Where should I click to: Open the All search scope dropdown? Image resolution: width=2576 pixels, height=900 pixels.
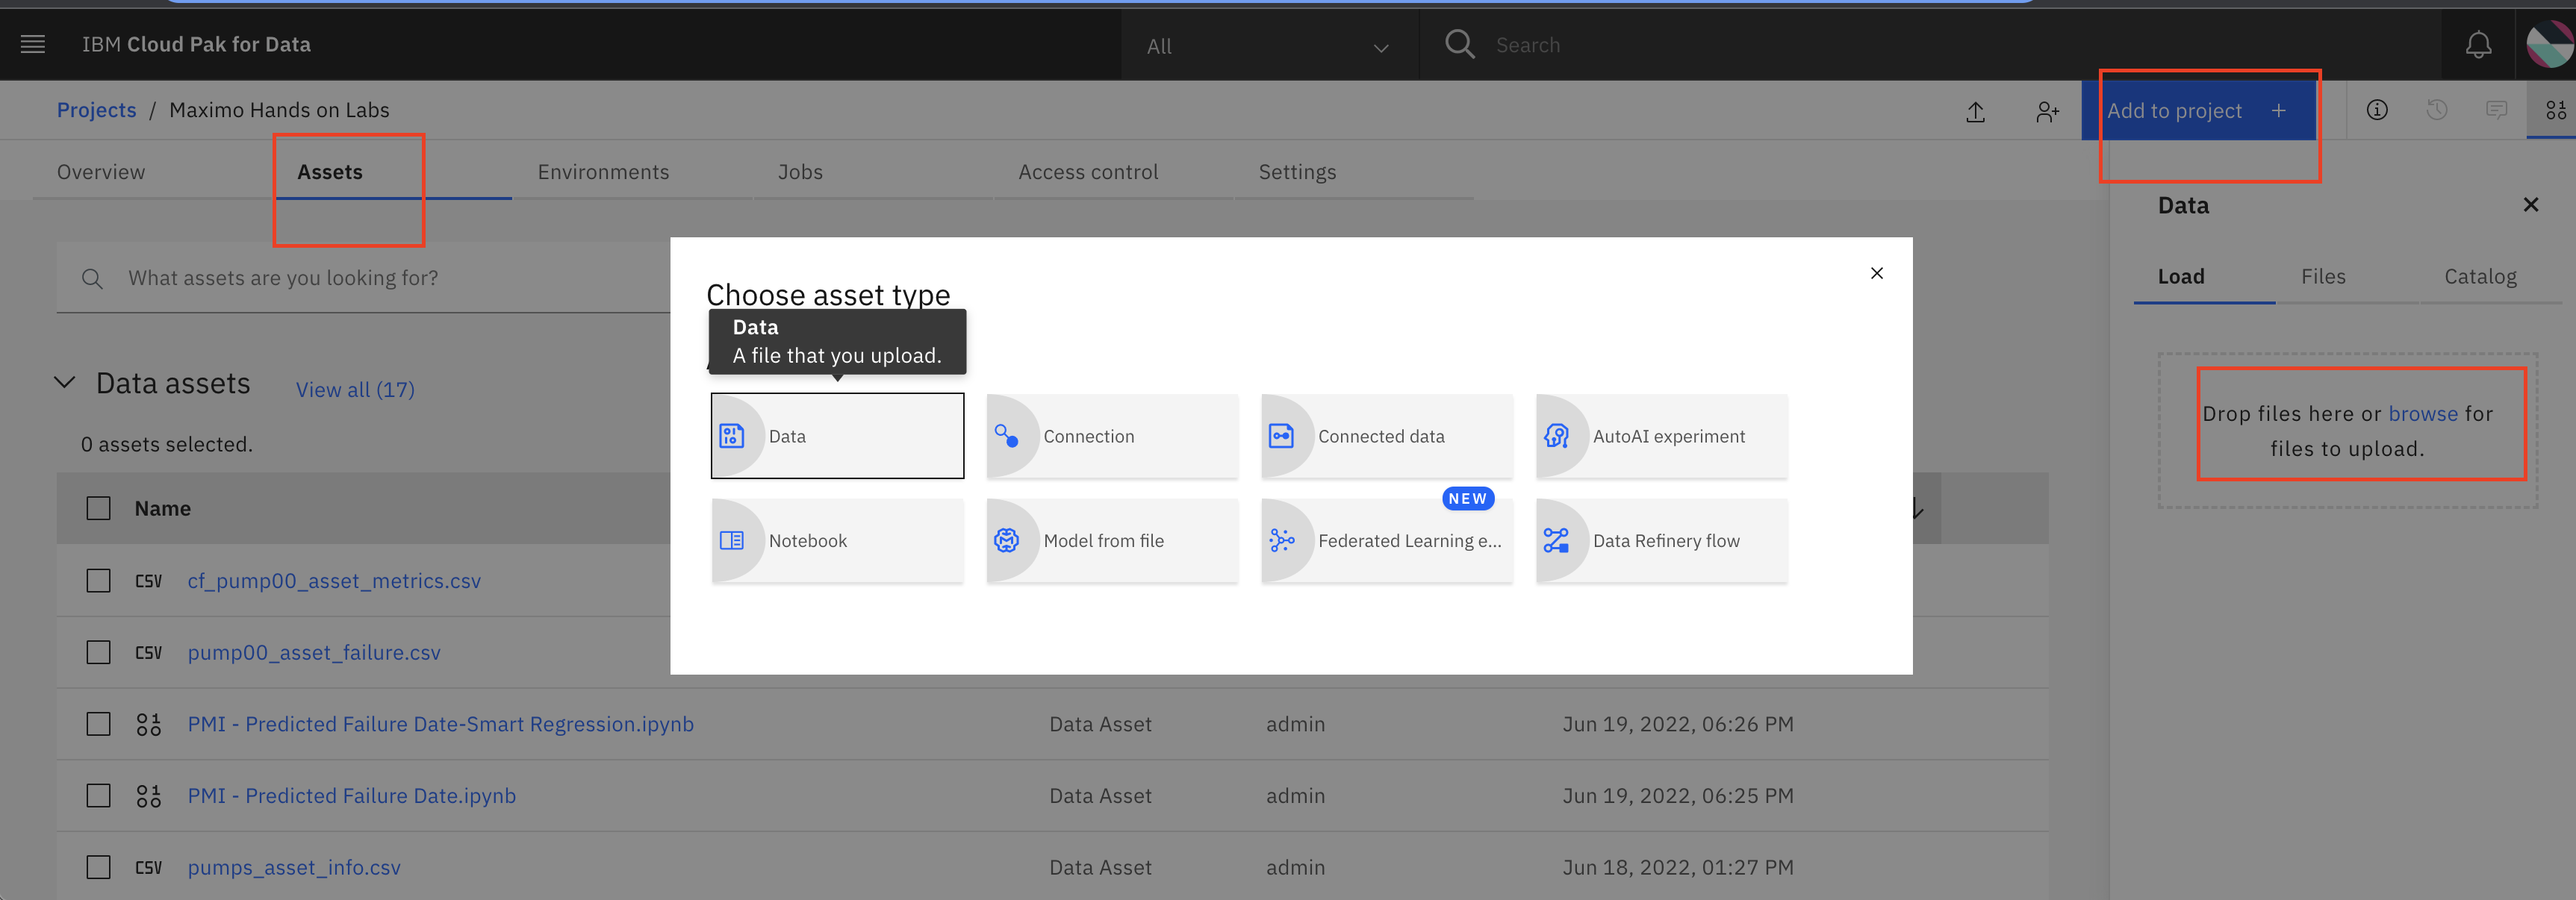click(1269, 46)
